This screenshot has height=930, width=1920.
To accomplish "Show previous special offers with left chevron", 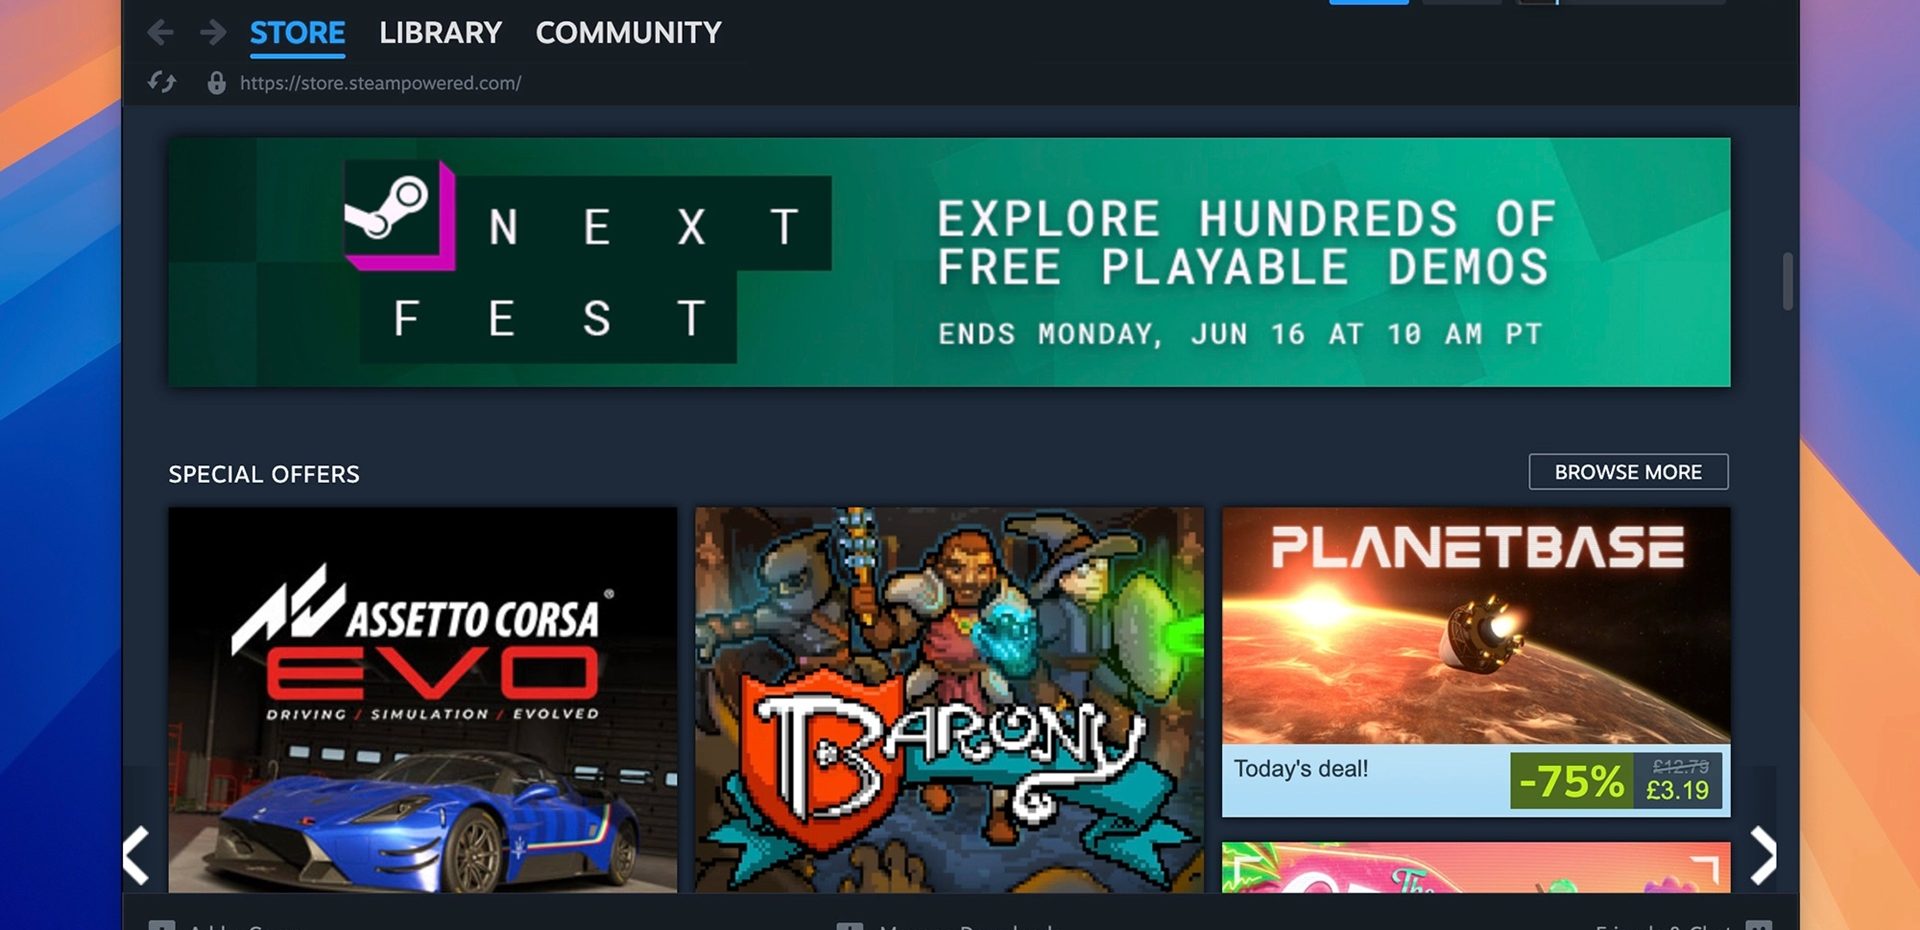I will coord(137,855).
